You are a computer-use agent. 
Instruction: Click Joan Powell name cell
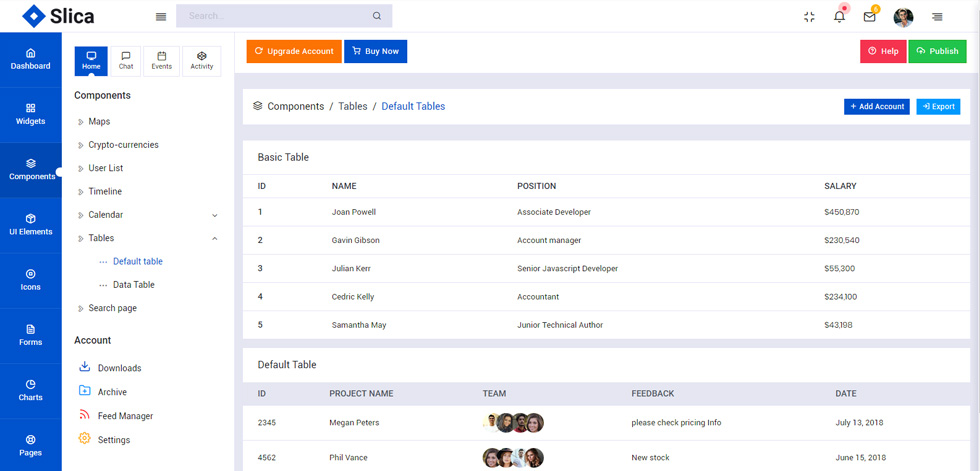(x=354, y=212)
